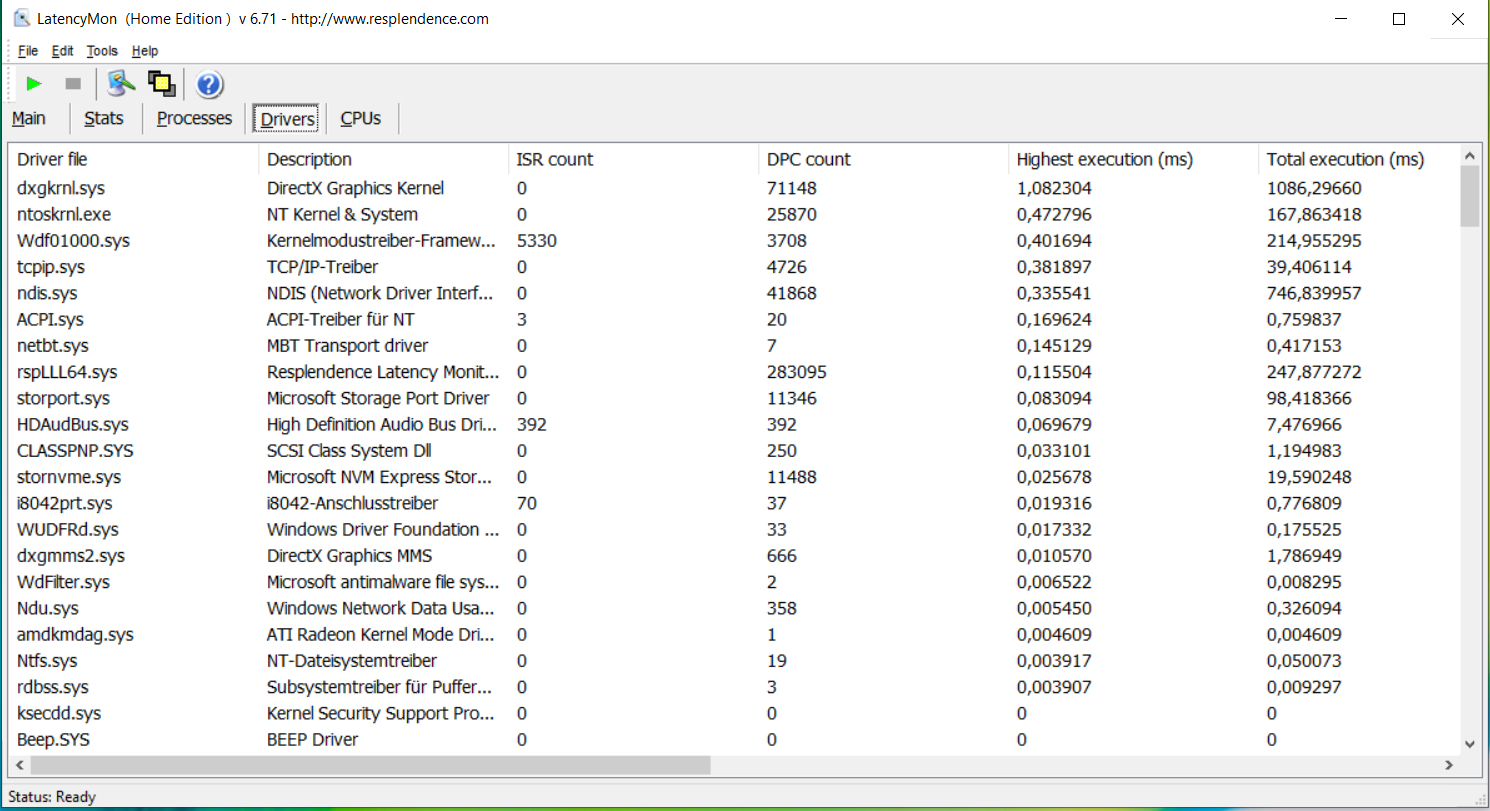Switch to the CPUs tab
The width and height of the screenshot is (1490, 811).
coord(361,118)
